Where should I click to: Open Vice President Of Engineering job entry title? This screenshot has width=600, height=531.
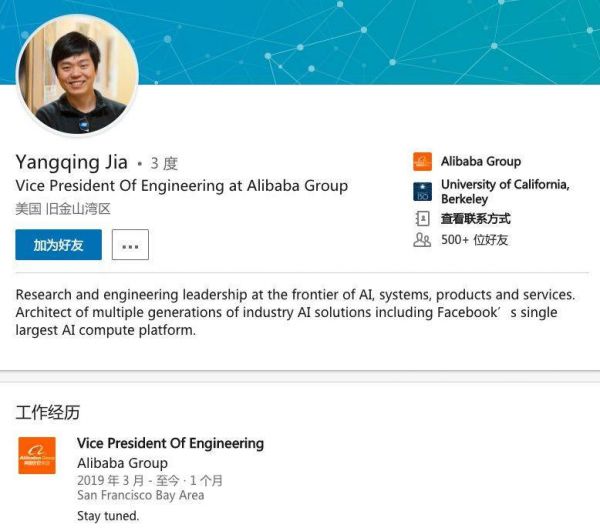170,443
